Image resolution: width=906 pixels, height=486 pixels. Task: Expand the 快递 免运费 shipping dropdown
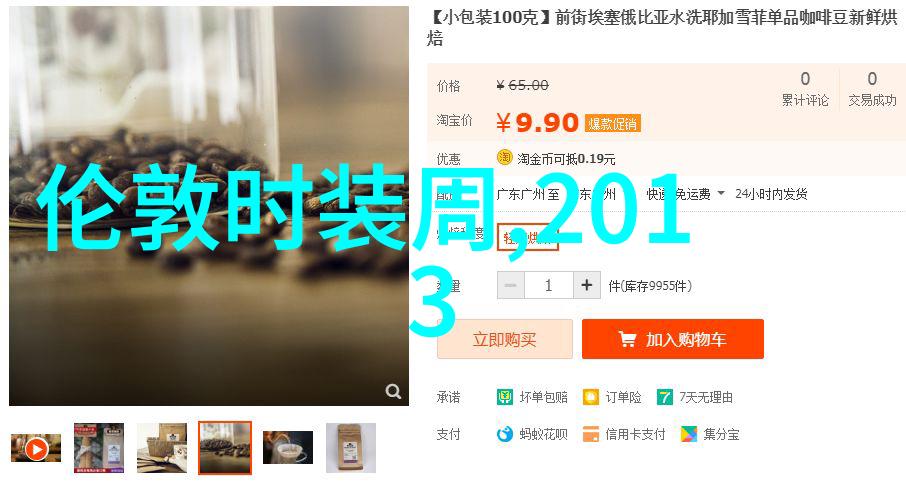click(x=721, y=194)
